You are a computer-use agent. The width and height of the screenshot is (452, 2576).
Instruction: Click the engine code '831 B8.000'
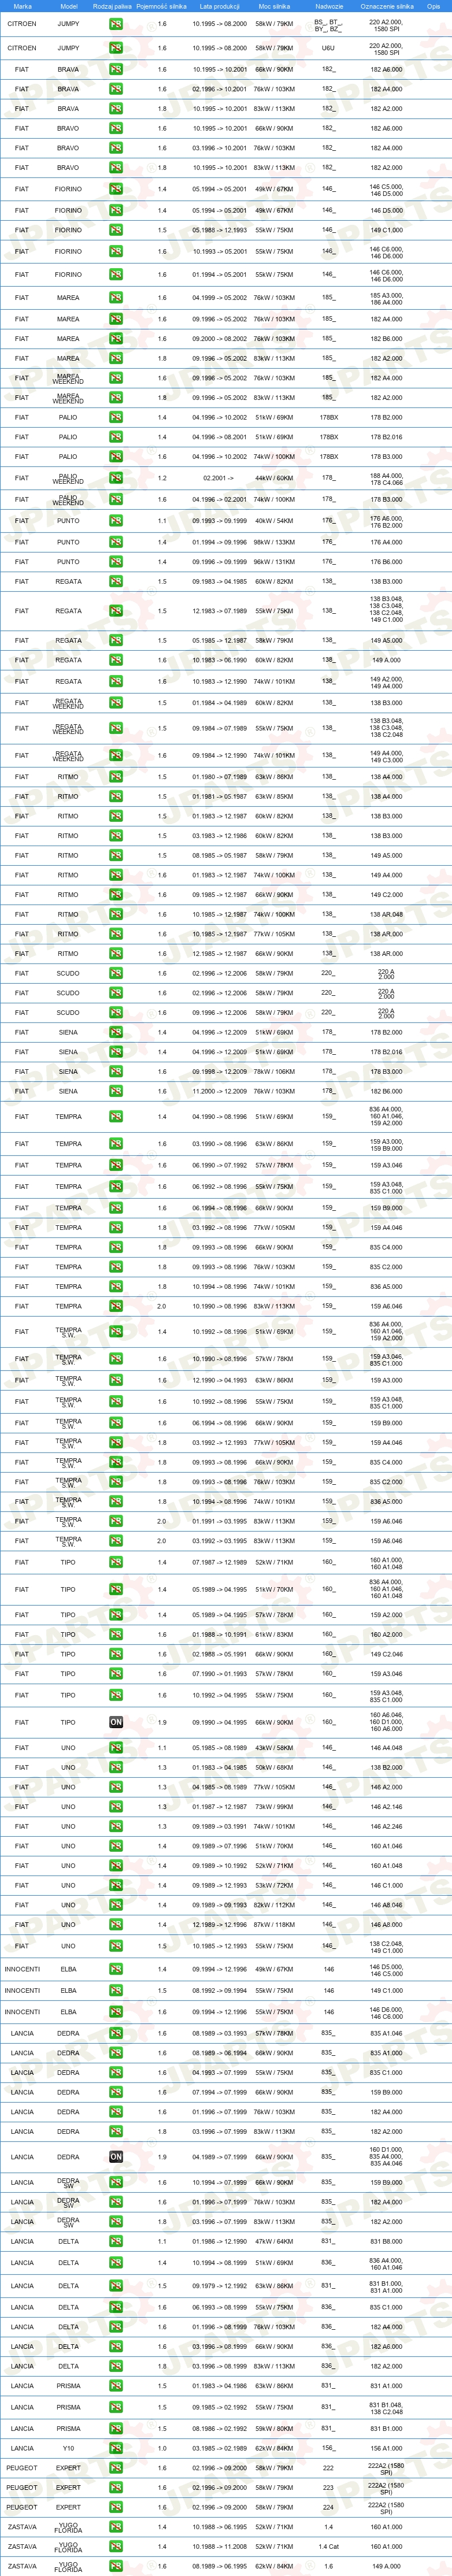pyautogui.click(x=387, y=2241)
